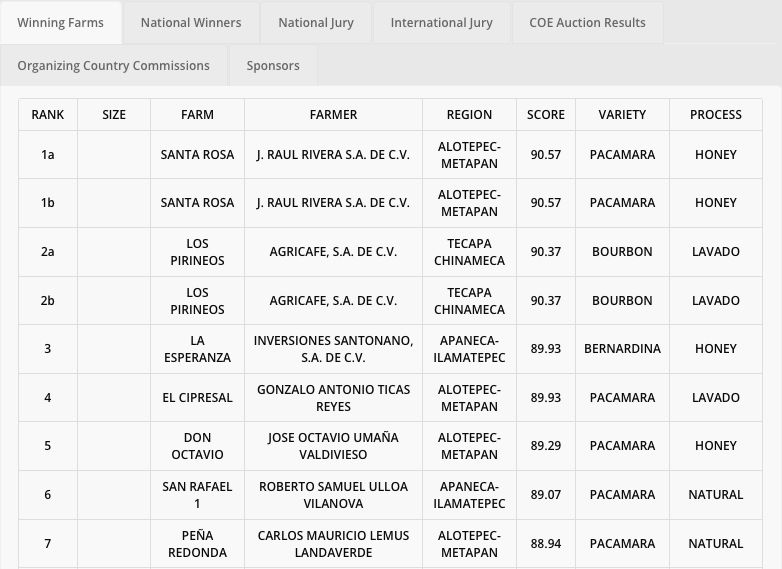This screenshot has height=569, width=782.
Task: Open the COE Auction Results tab
Action: (x=587, y=23)
